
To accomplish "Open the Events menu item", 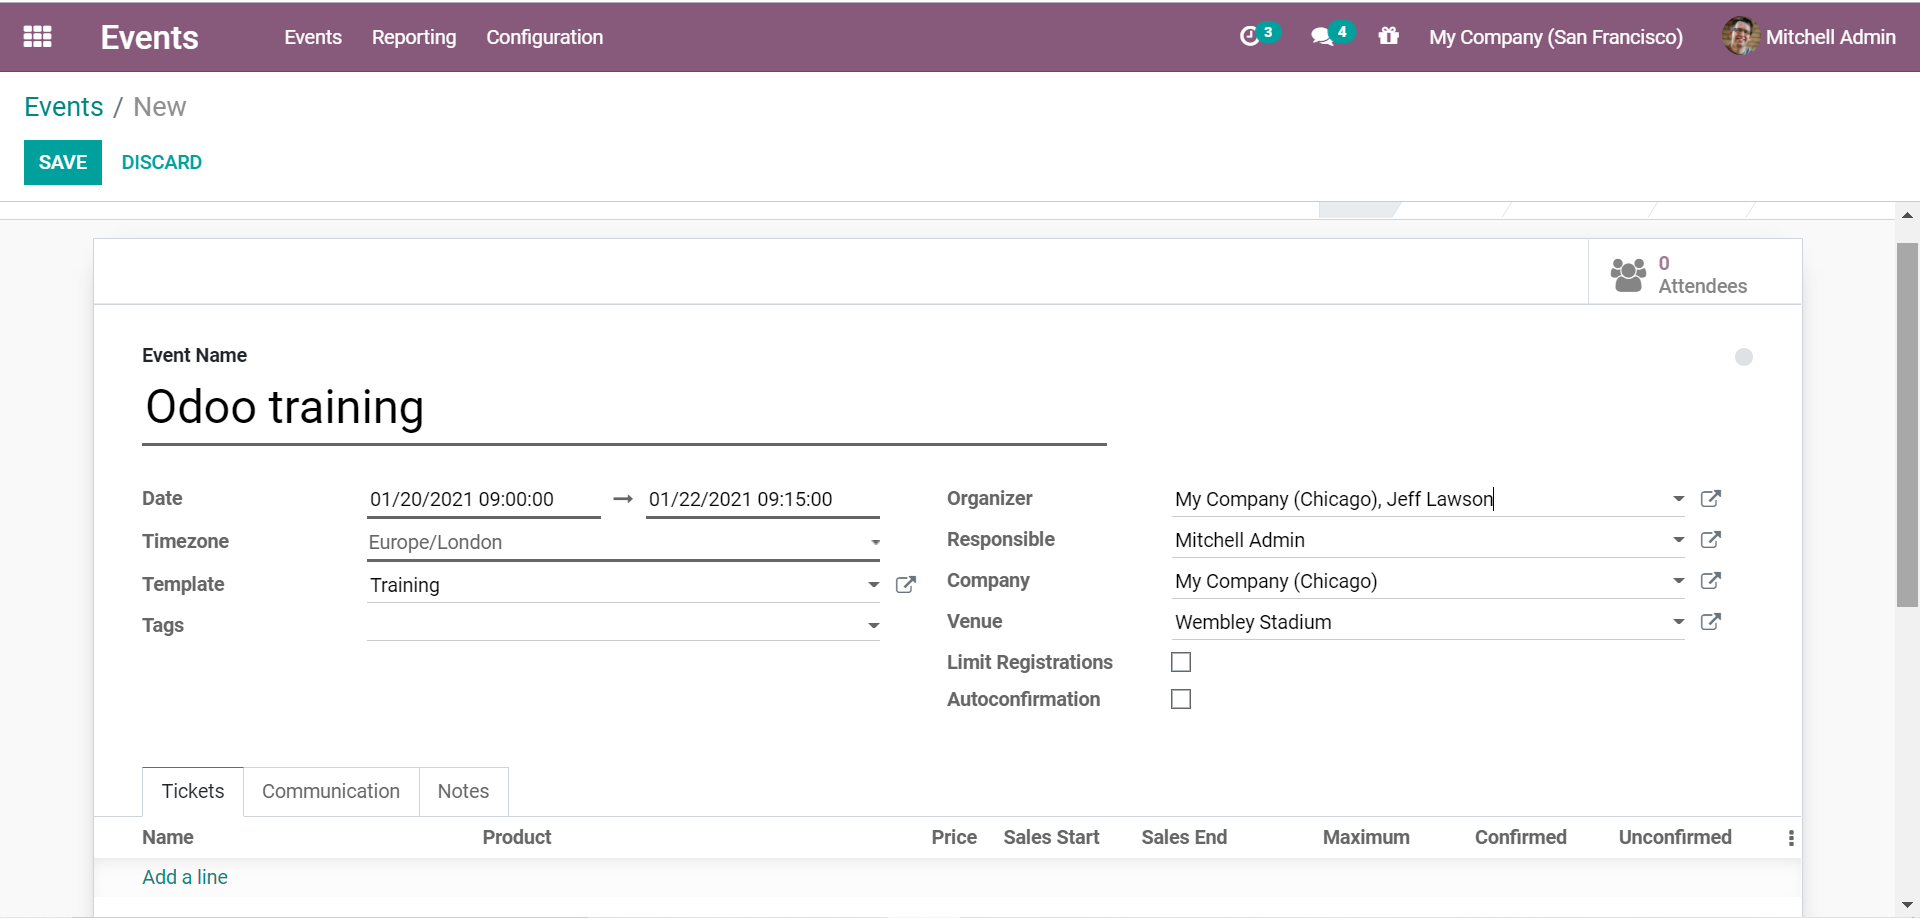I will [313, 37].
